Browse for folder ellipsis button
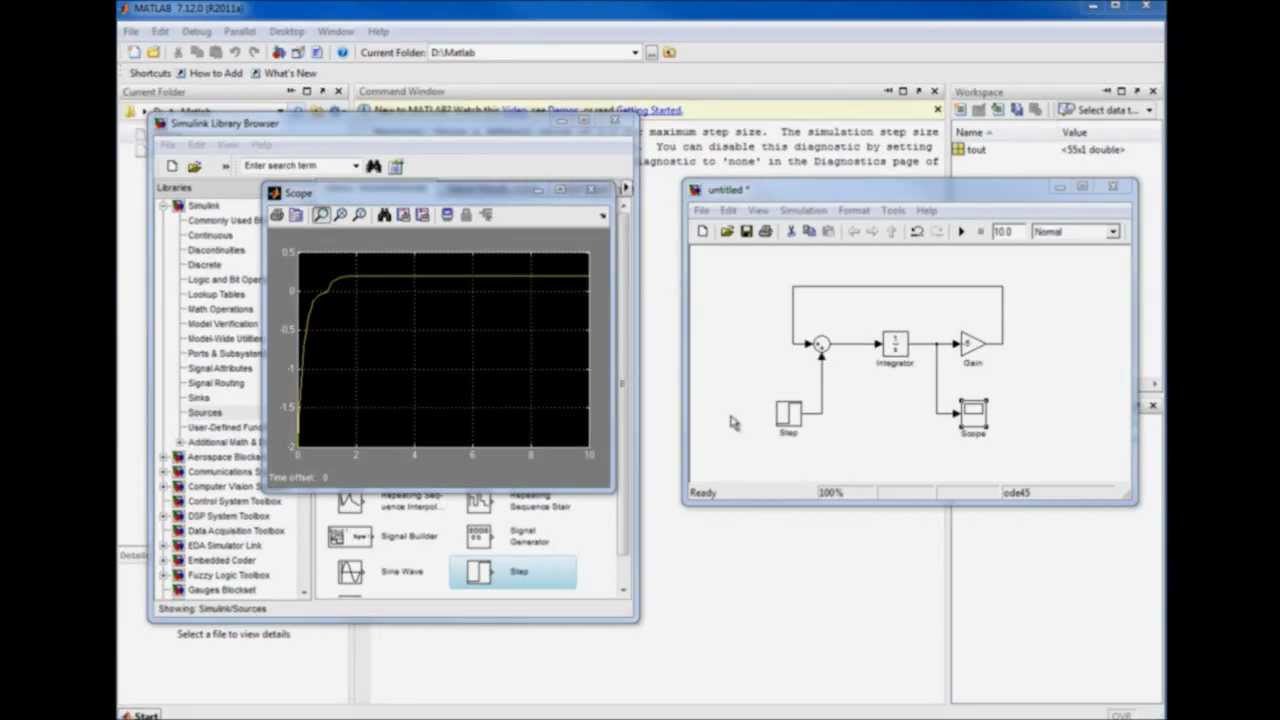 coord(651,53)
